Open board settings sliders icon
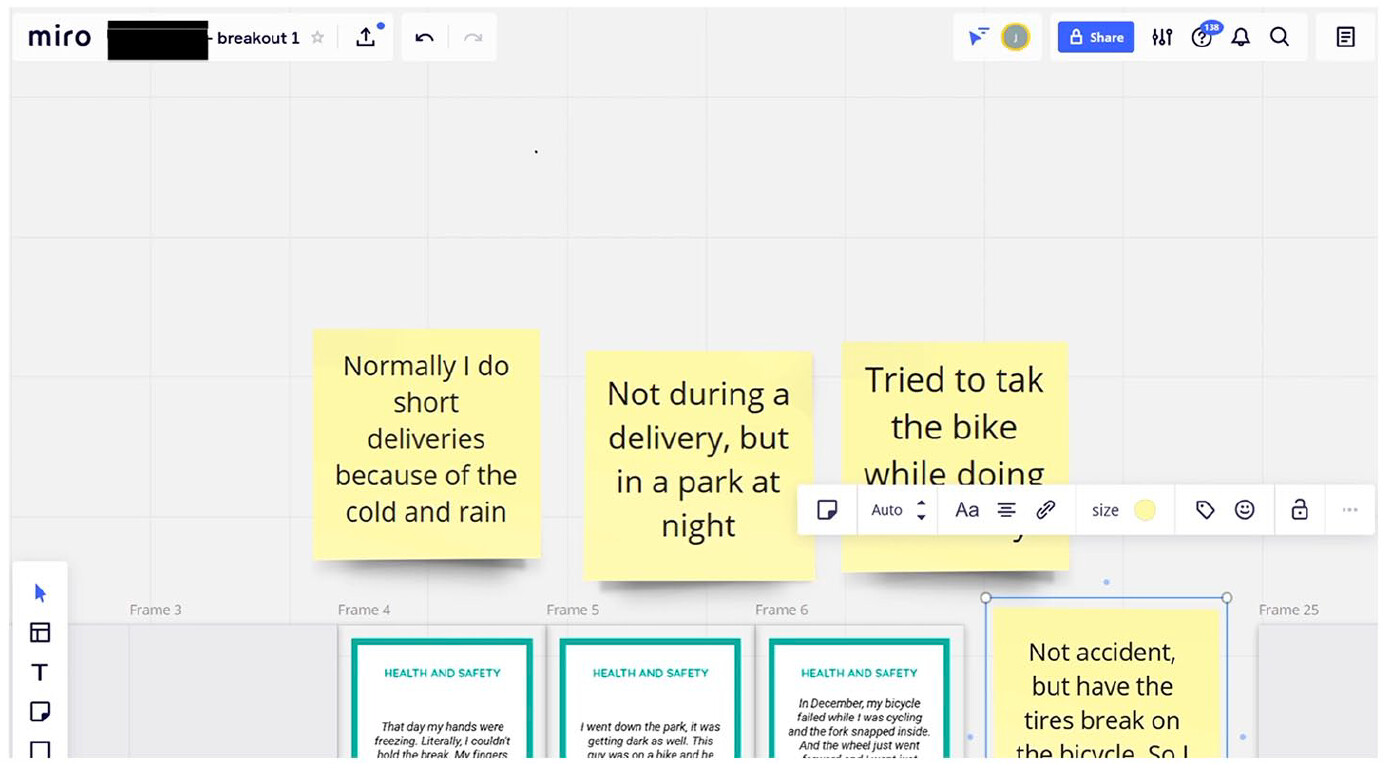The image size is (1388, 768). point(1162,37)
